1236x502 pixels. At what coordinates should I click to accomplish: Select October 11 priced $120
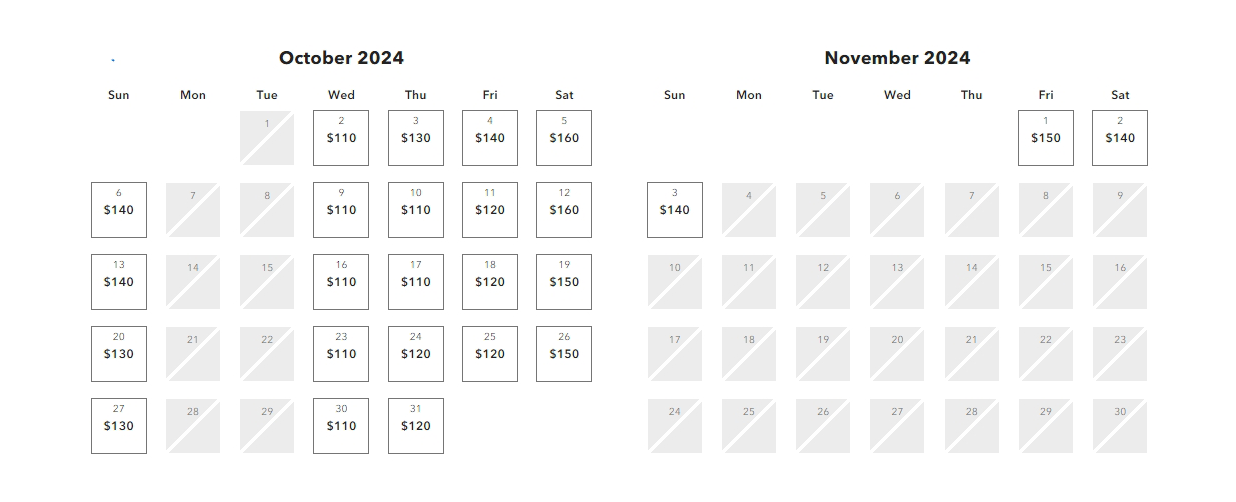pyautogui.click(x=490, y=210)
